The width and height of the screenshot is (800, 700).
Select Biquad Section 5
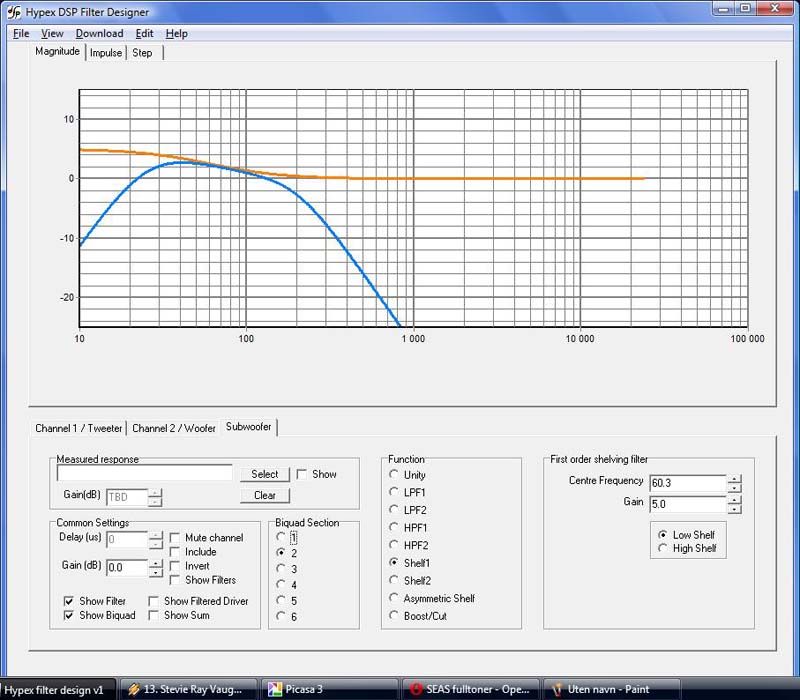click(x=281, y=601)
